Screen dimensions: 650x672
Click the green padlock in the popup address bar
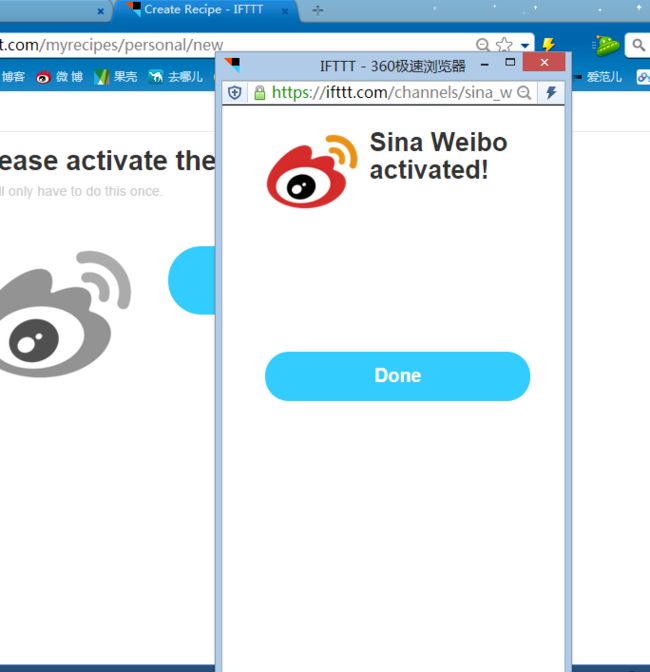pos(260,93)
